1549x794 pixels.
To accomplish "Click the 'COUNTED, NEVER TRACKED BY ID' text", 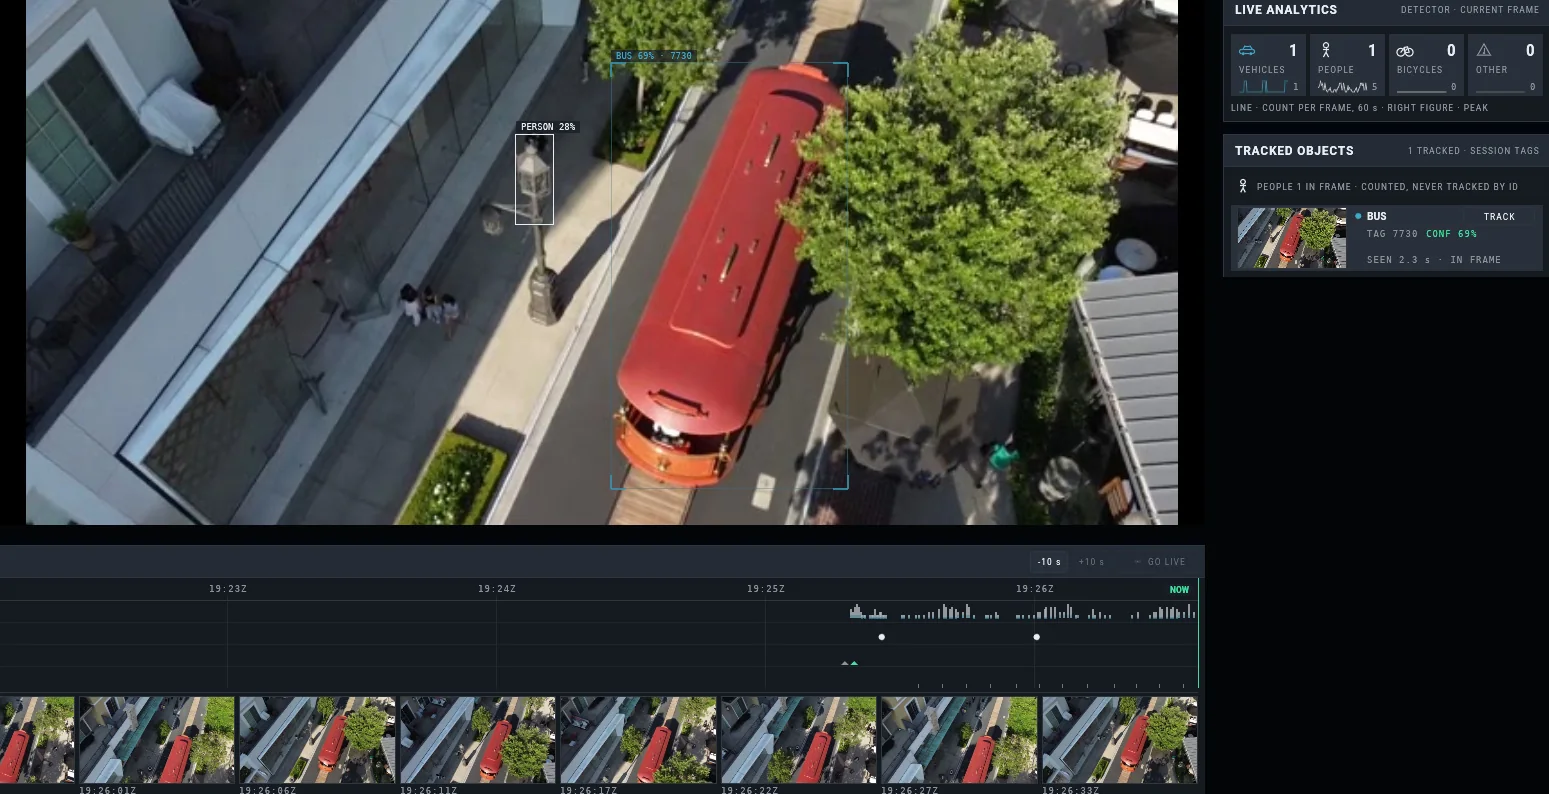I will tap(1440, 187).
